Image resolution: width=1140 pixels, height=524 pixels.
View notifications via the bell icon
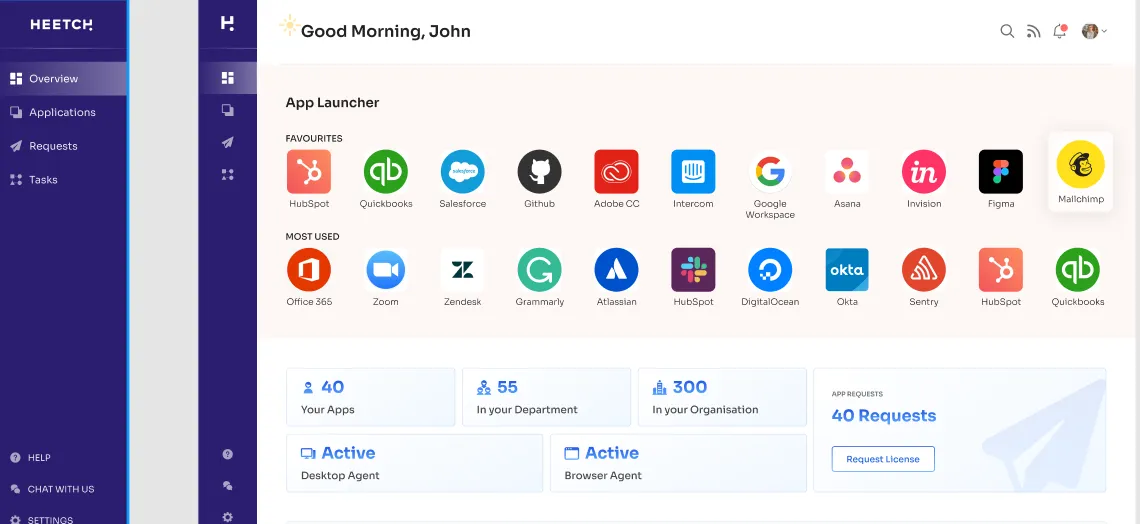click(x=1059, y=31)
